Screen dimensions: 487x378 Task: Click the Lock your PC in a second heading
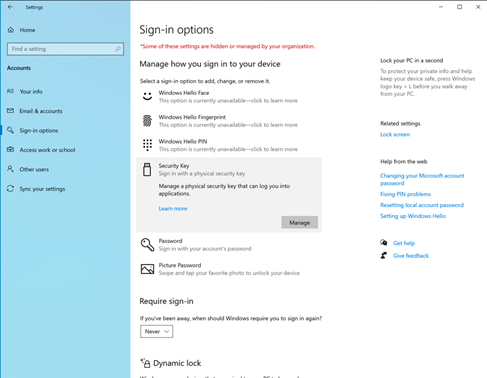(412, 60)
